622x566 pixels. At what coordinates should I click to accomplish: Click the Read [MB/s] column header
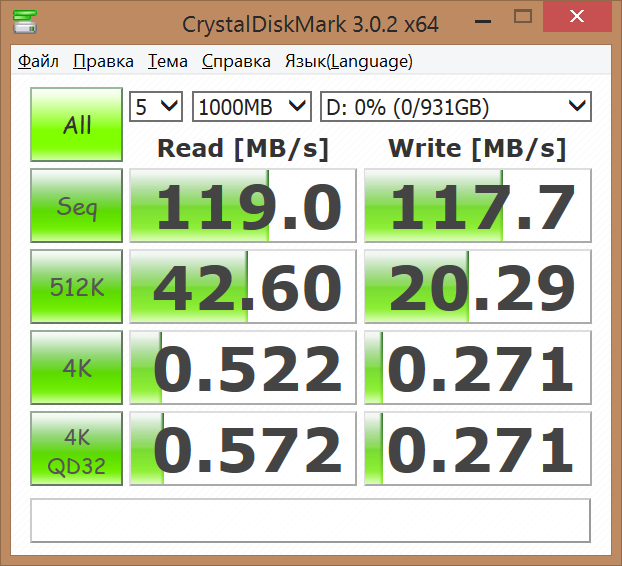[x=243, y=149]
